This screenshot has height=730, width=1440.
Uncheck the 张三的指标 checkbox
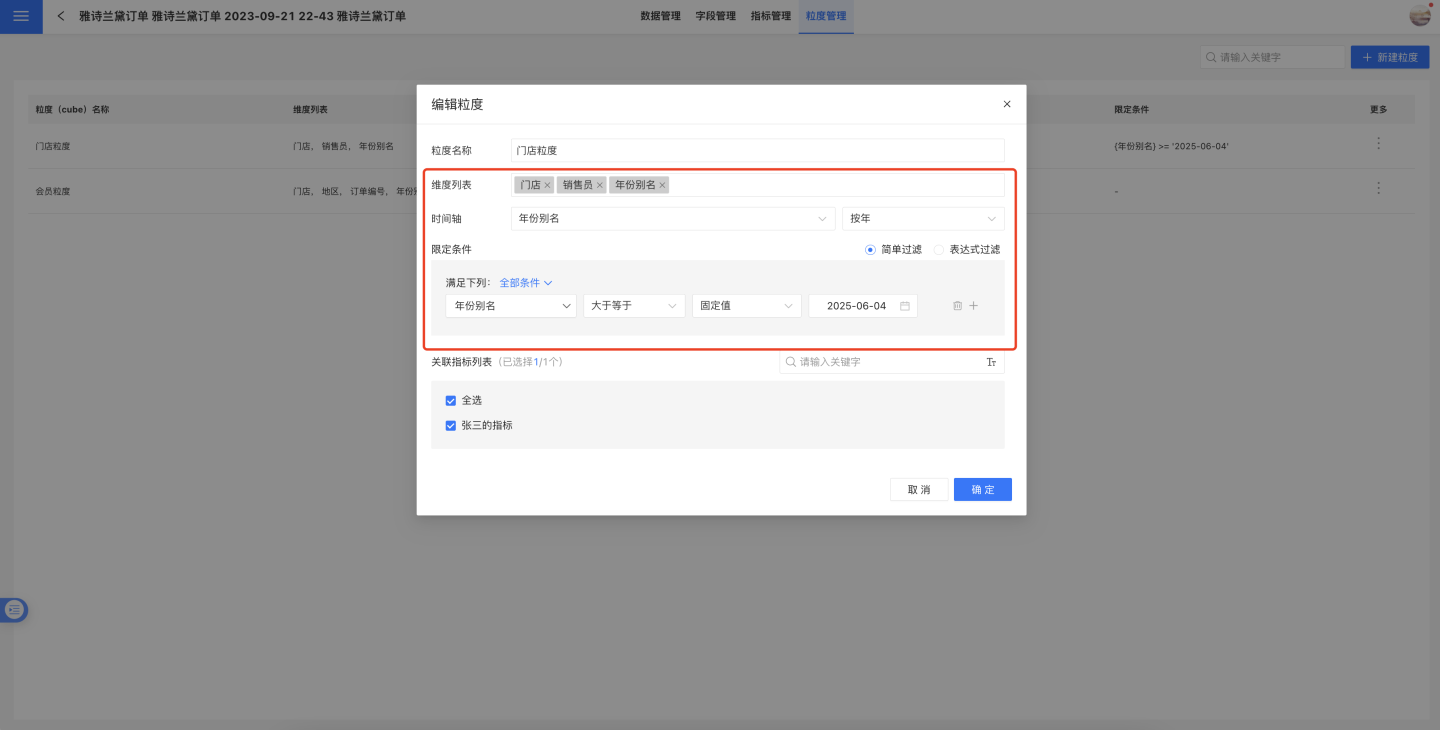450,425
